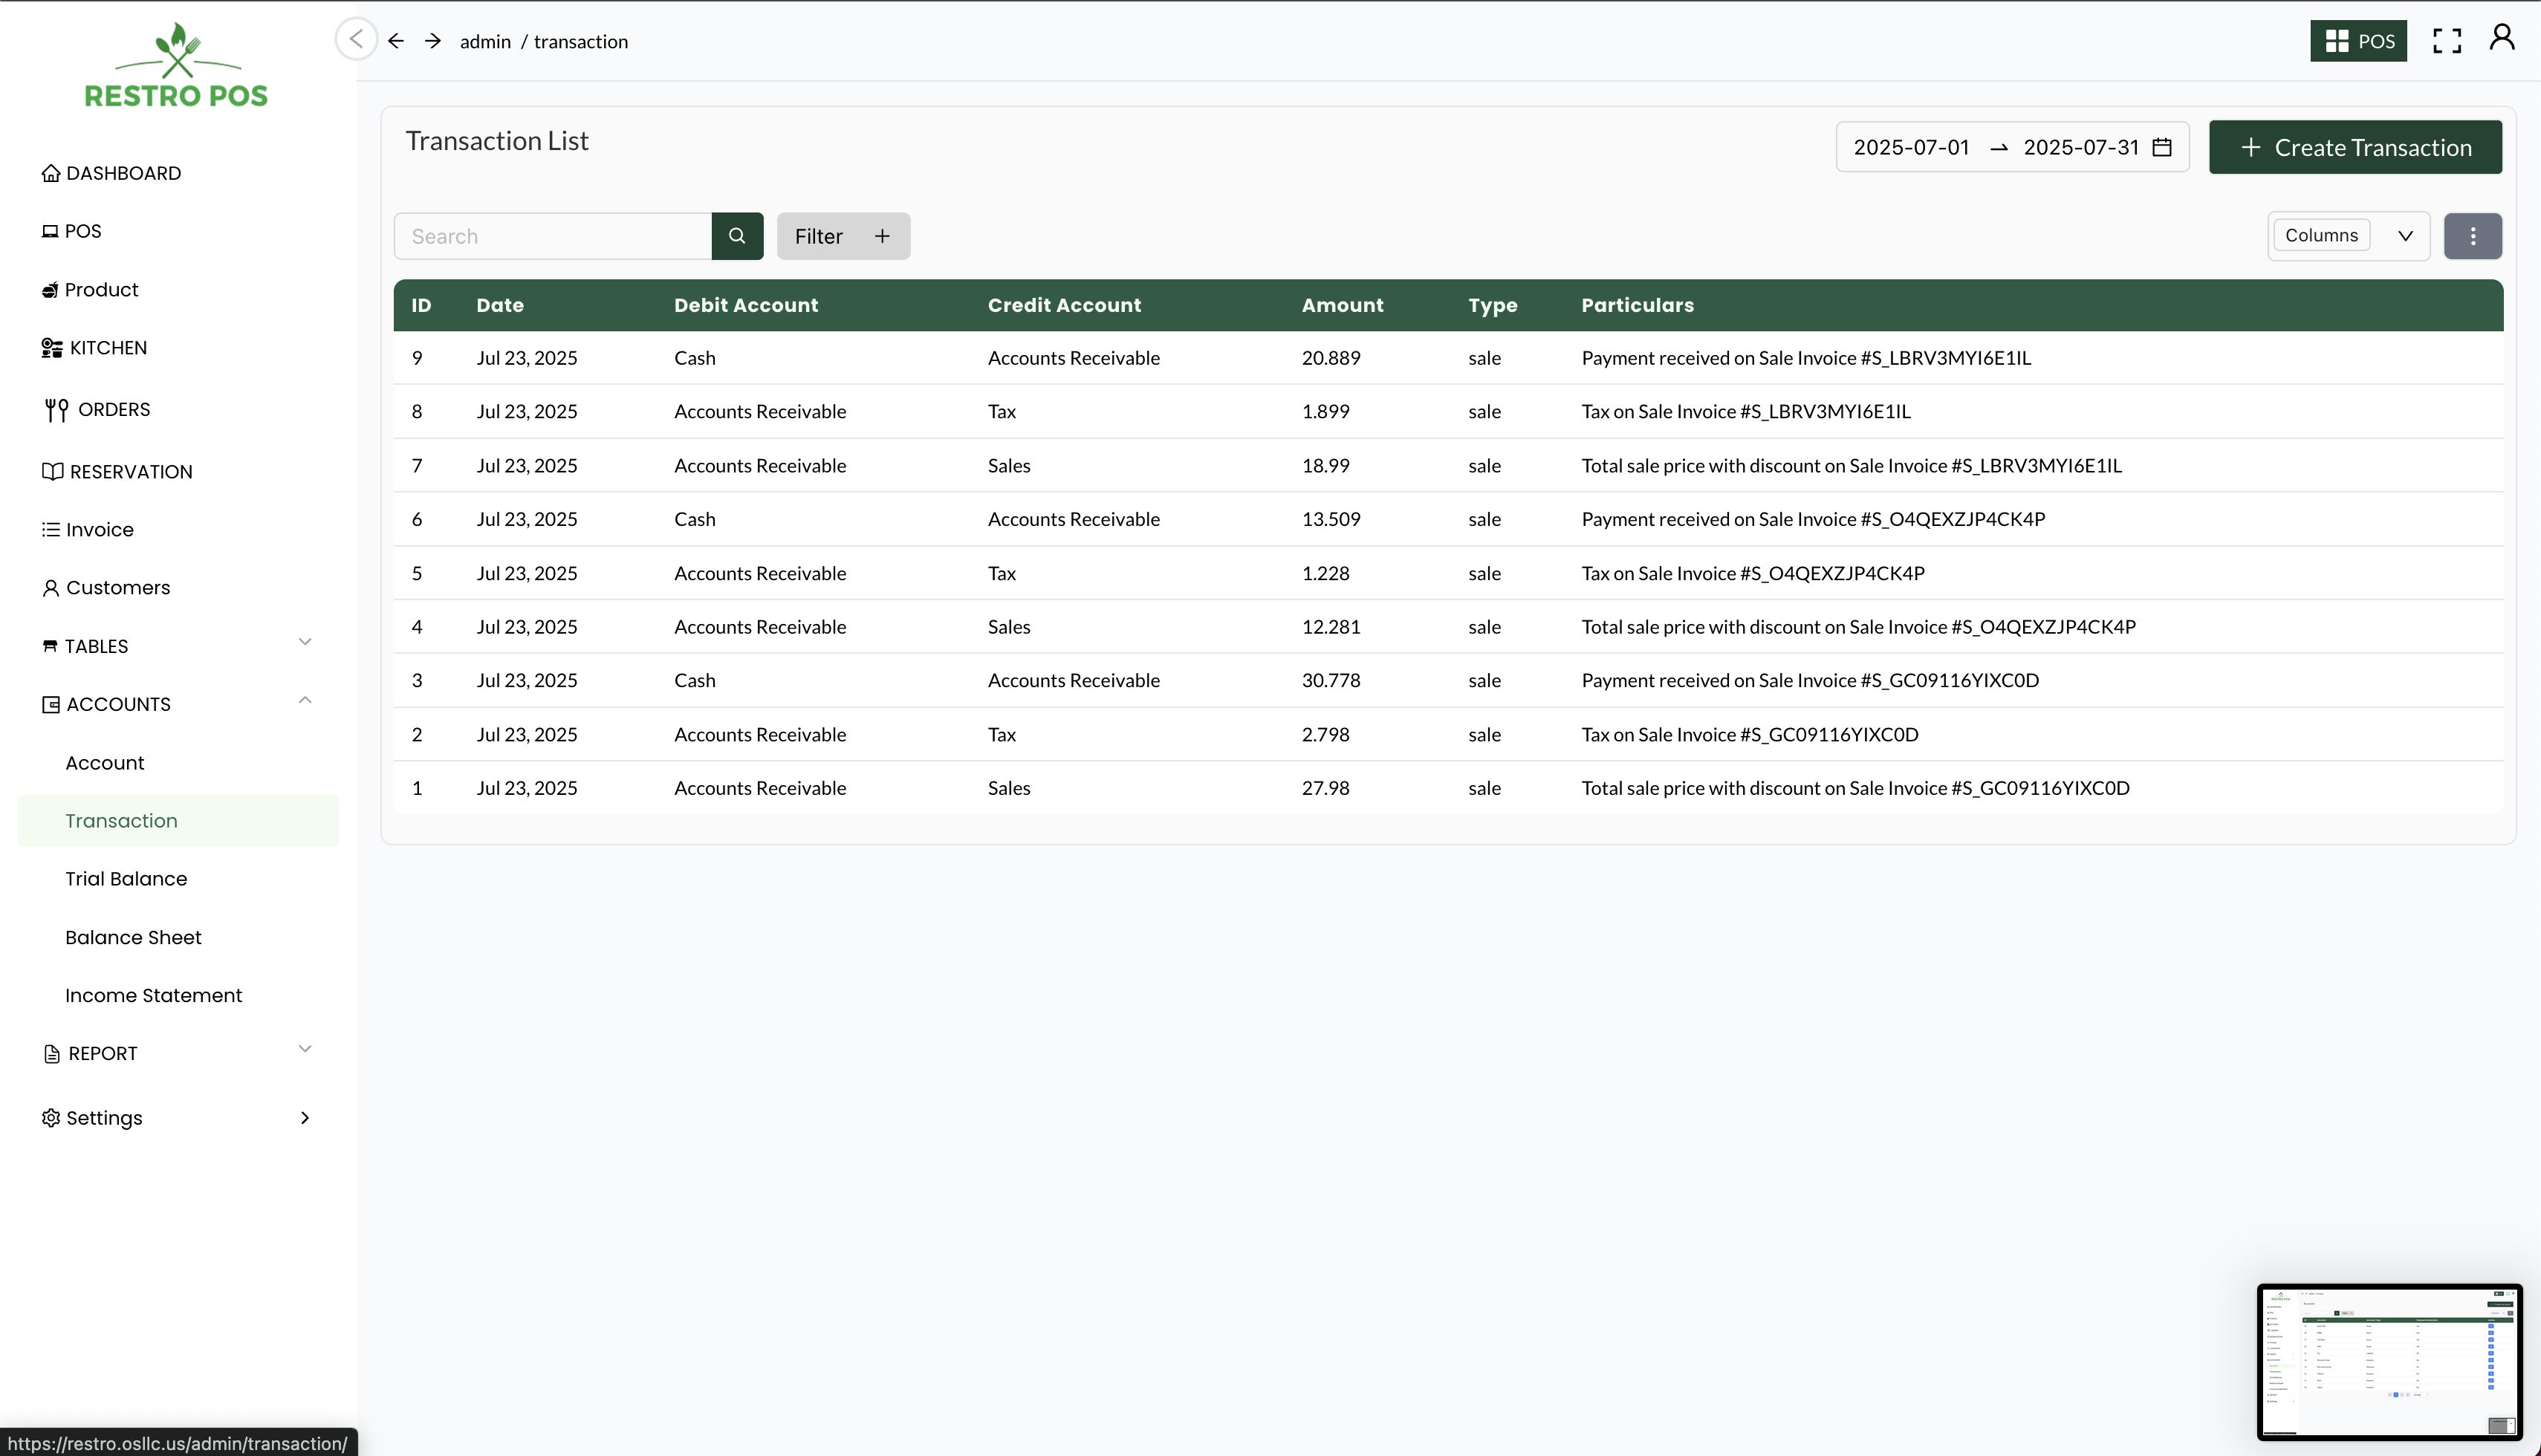
Task: Go to KITCHEN in sidebar
Action: (108, 348)
